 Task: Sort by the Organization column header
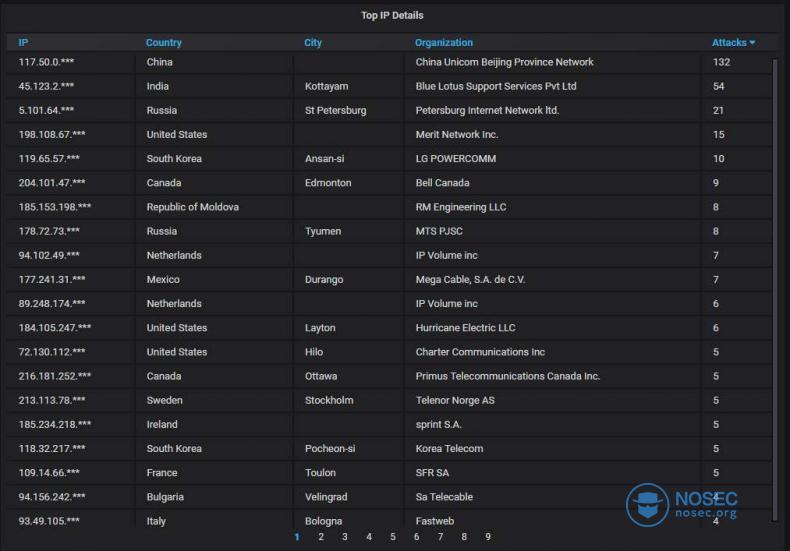click(x=444, y=43)
